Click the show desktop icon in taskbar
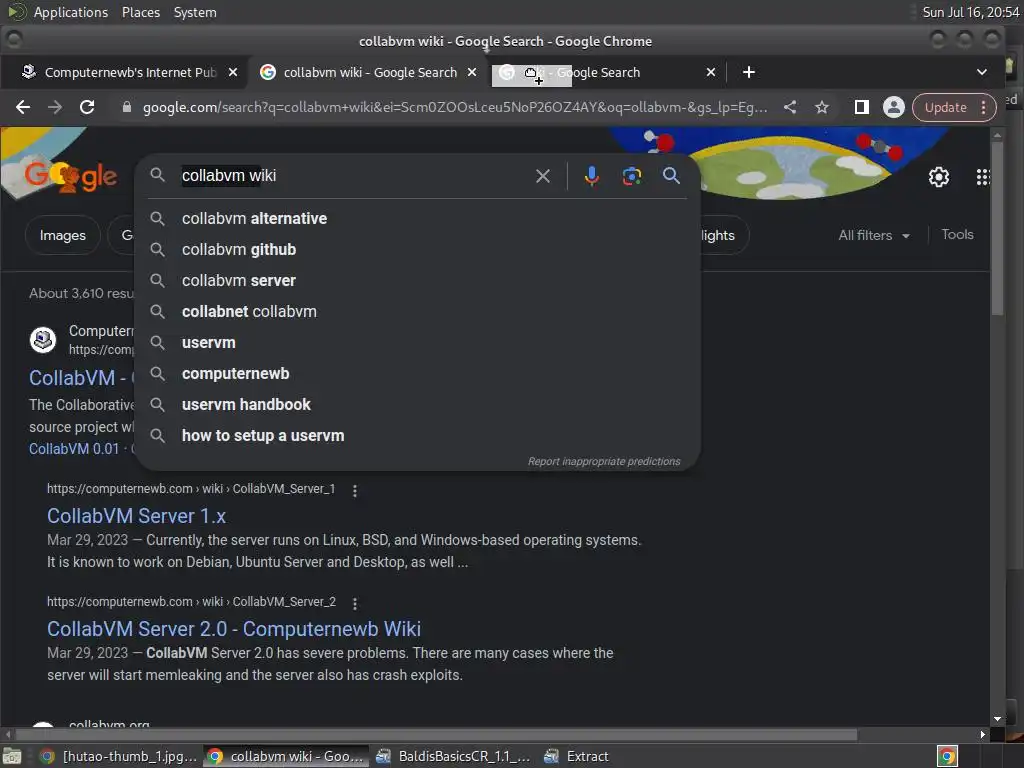The height and width of the screenshot is (768, 1024). coord(12,756)
